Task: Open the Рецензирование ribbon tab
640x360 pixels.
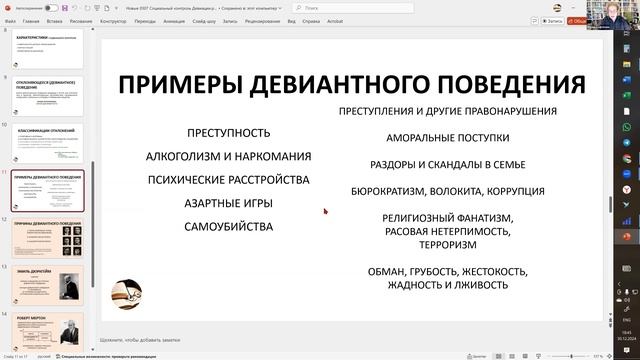Action: click(262, 21)
